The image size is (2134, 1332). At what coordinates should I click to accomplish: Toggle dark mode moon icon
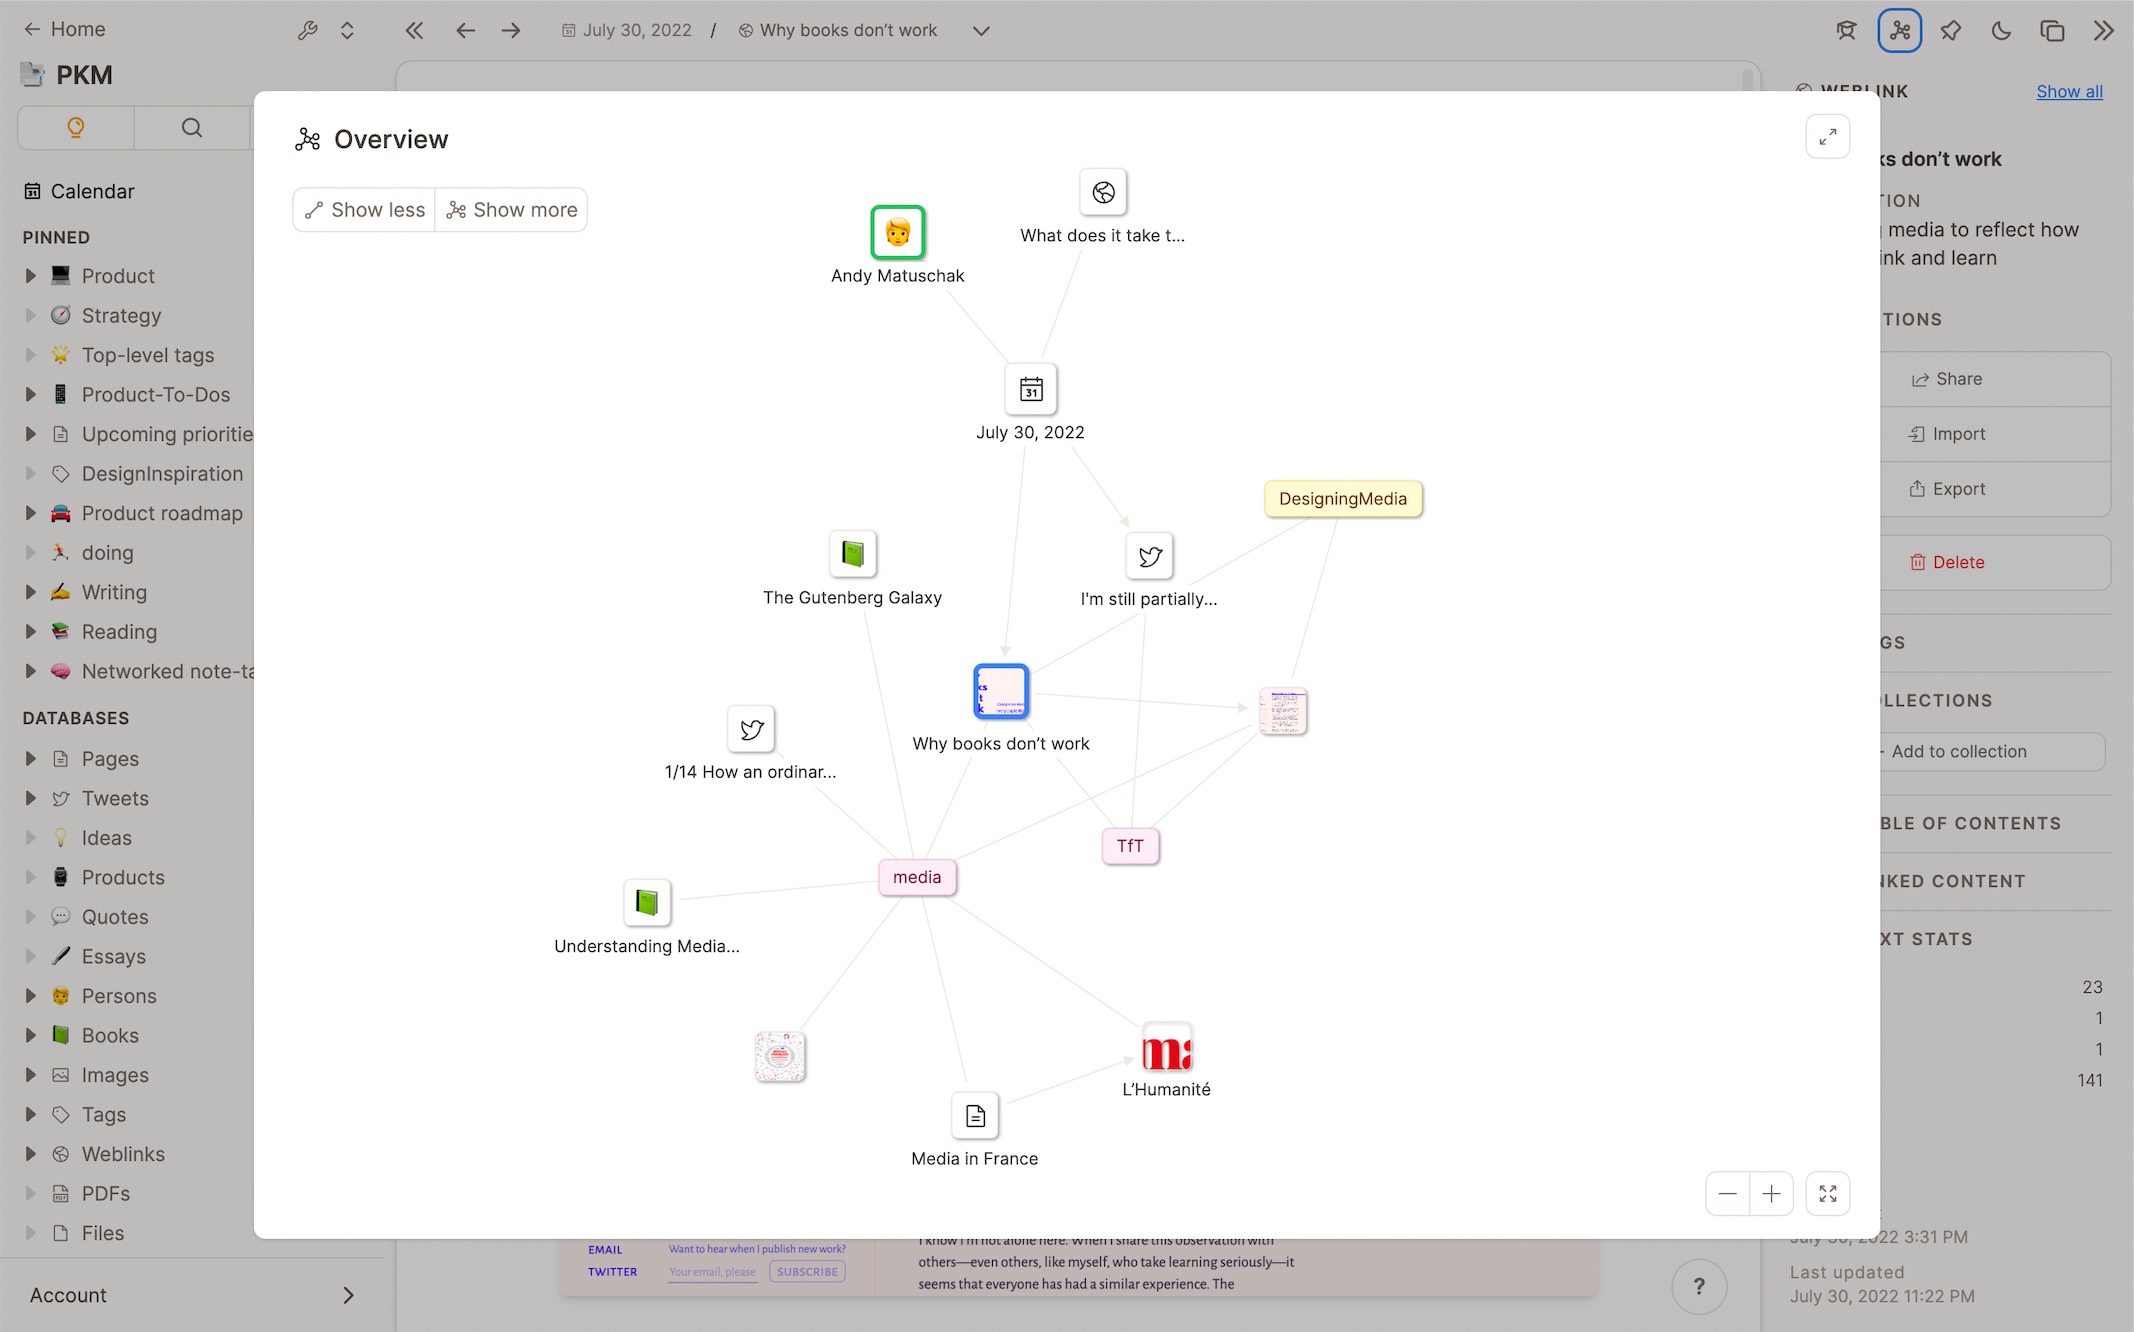click(2001, 30)
